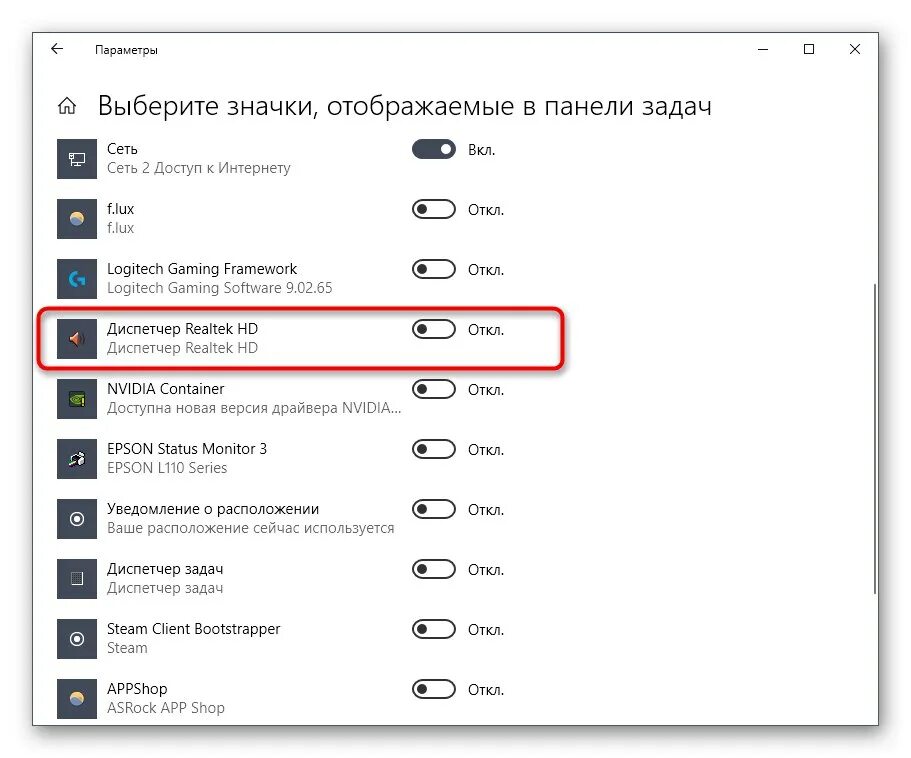Enable the NVIDIA Container toggle
The width and height of the screenshot is (911, 758).
click(433, 389)
